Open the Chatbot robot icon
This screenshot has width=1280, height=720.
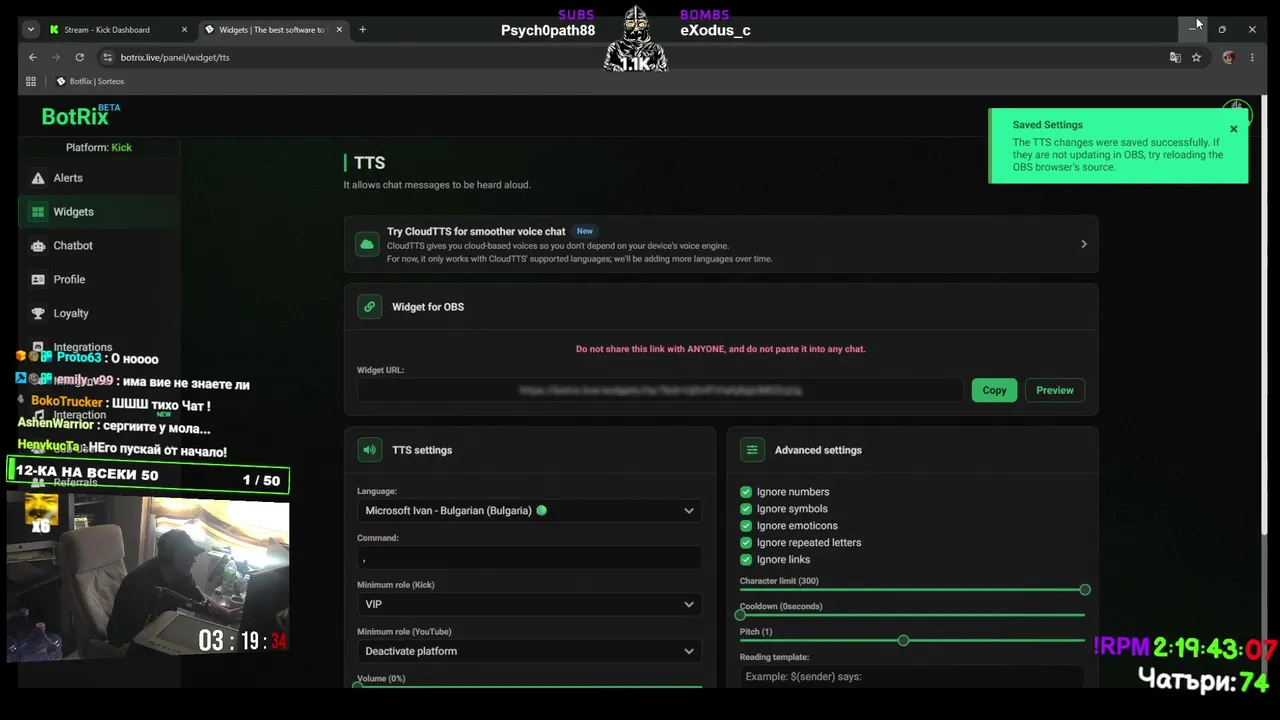tap(38, 246)
